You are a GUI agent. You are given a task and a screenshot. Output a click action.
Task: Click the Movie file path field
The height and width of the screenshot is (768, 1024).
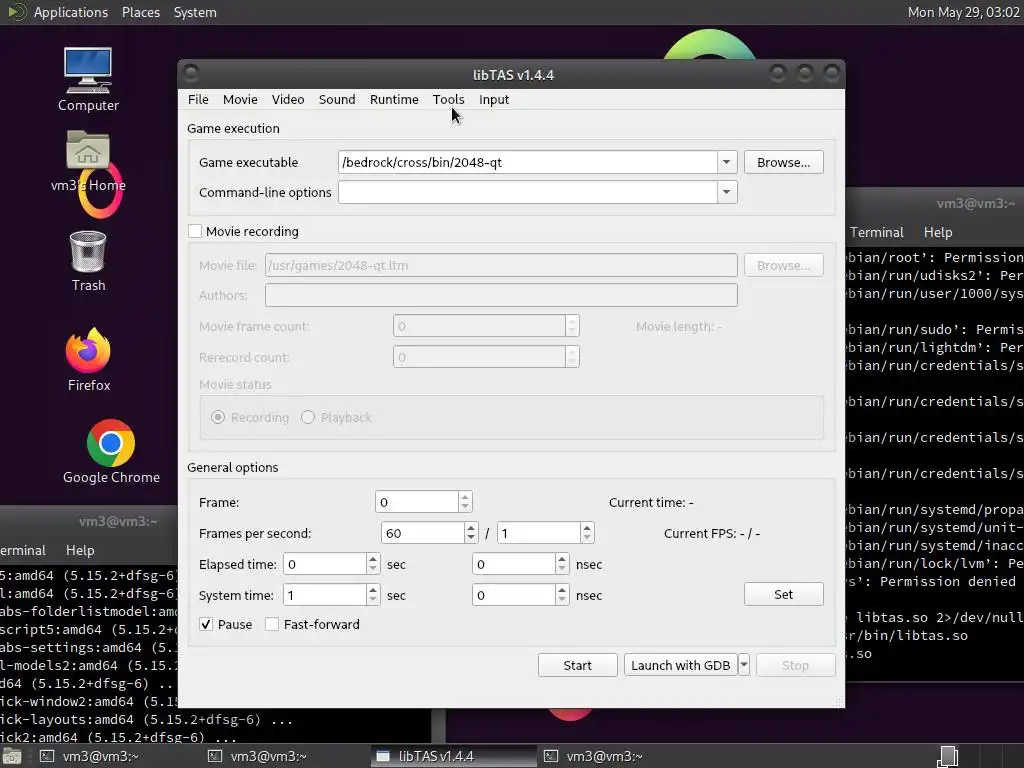coord(502,265)
